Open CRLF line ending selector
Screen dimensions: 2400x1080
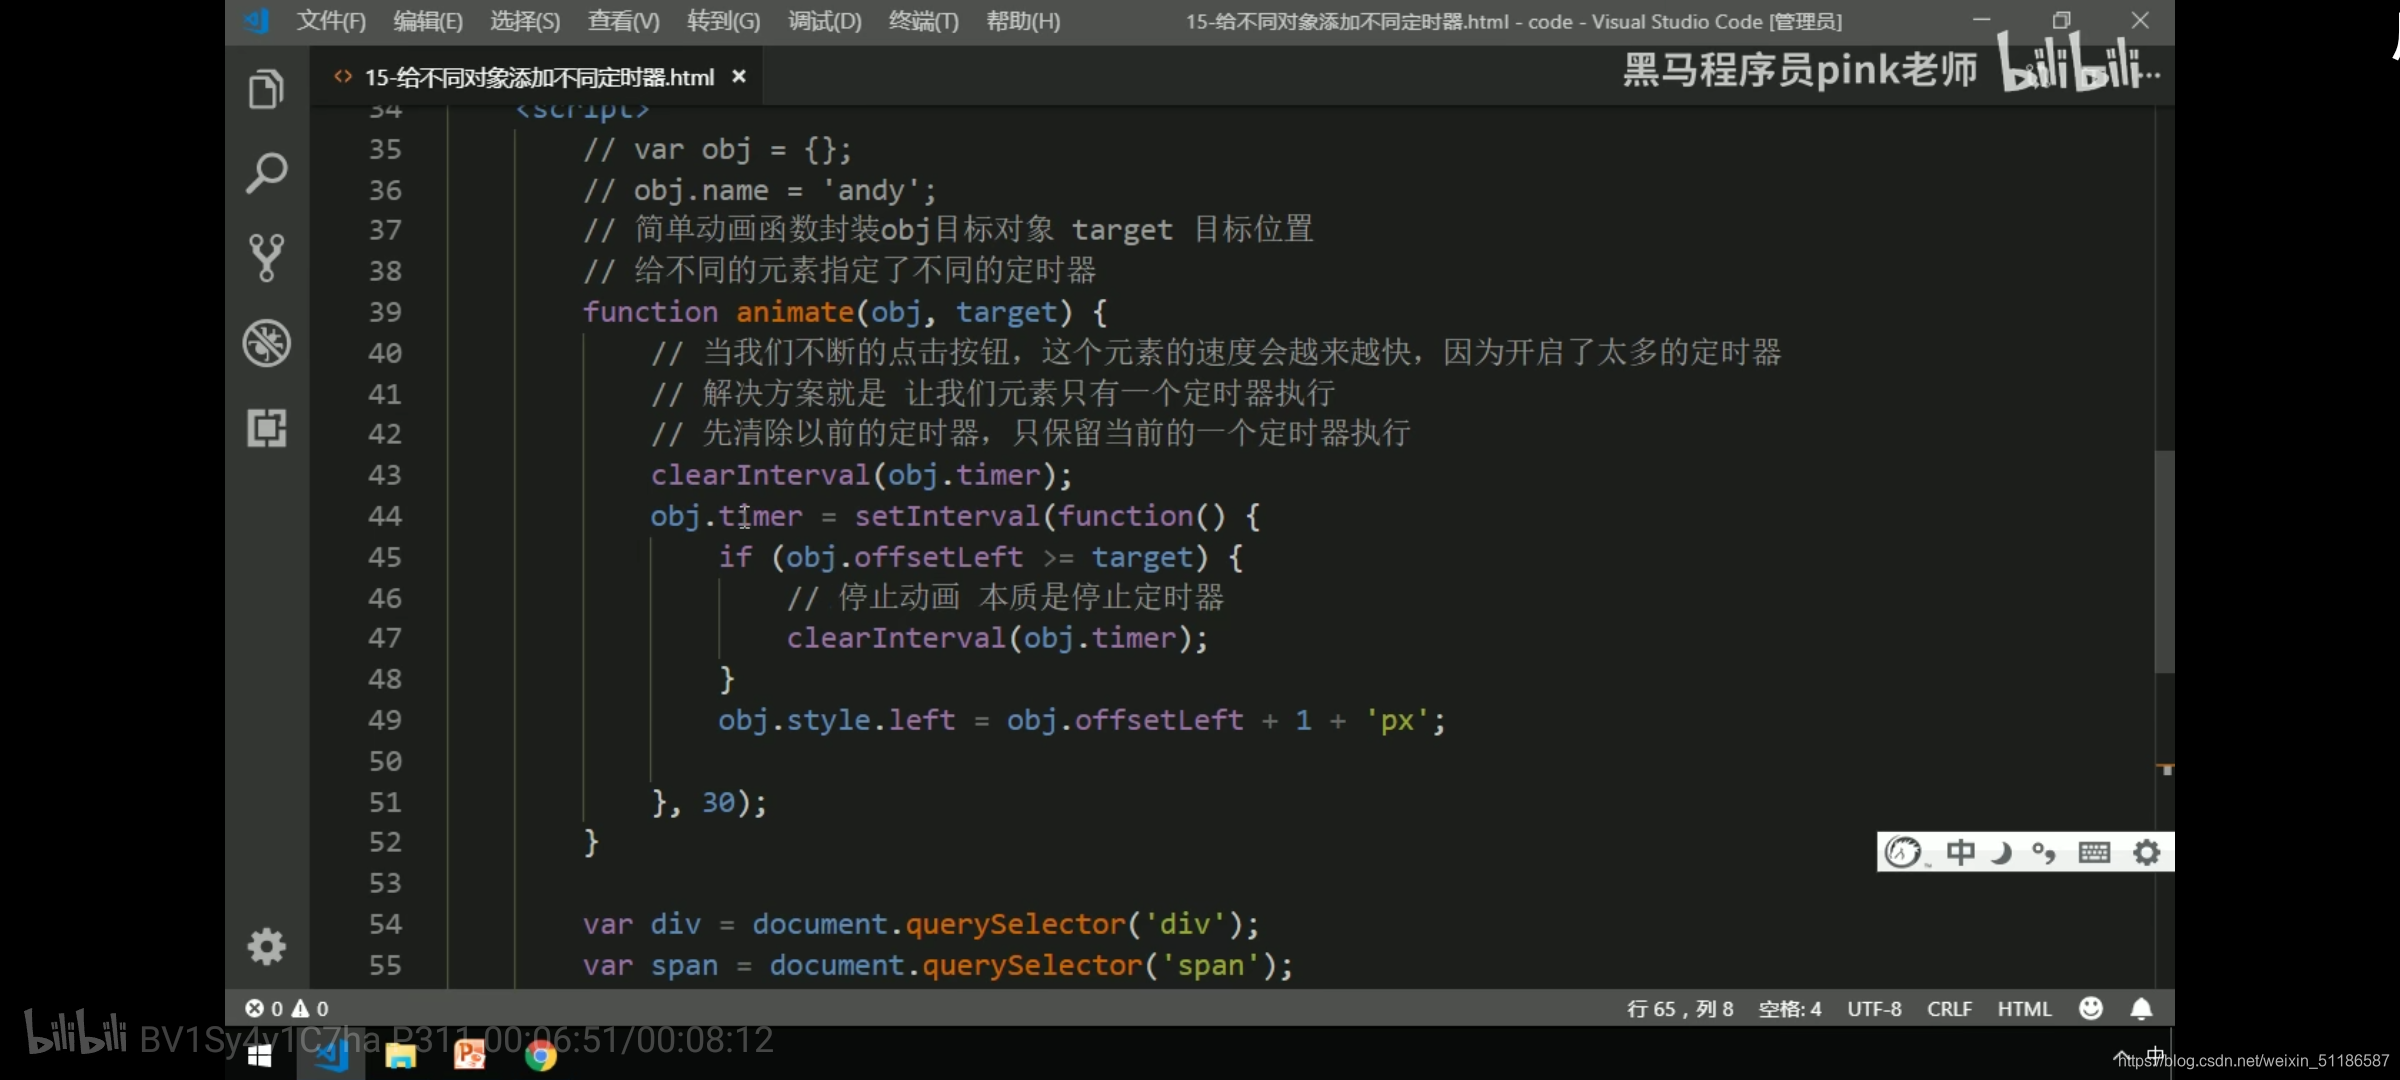tap(1949, 1009)
